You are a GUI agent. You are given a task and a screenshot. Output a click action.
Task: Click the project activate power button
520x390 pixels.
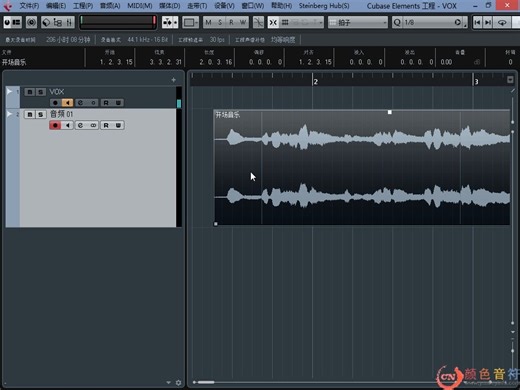point(7,22)
